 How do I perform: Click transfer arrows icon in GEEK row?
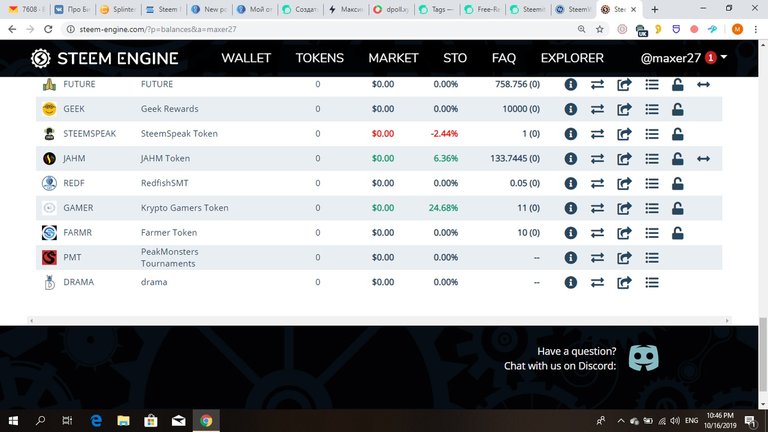click(597, 109)
